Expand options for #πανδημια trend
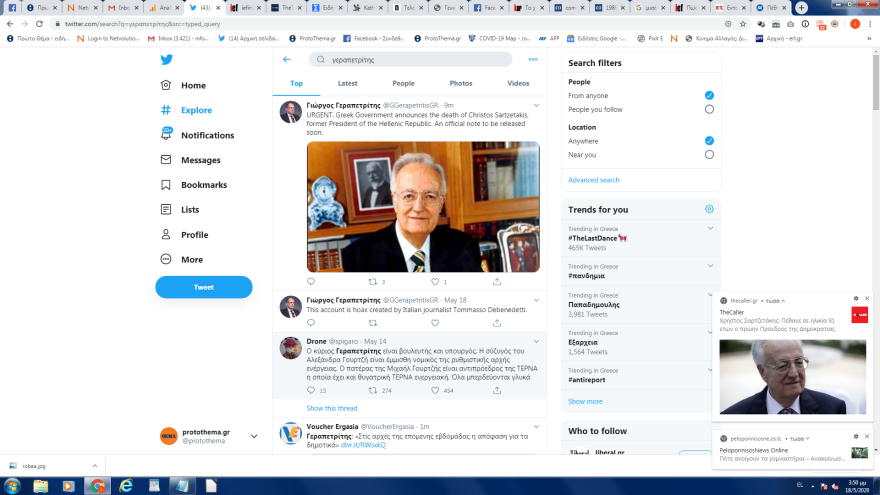 click(x=711, y=266)
